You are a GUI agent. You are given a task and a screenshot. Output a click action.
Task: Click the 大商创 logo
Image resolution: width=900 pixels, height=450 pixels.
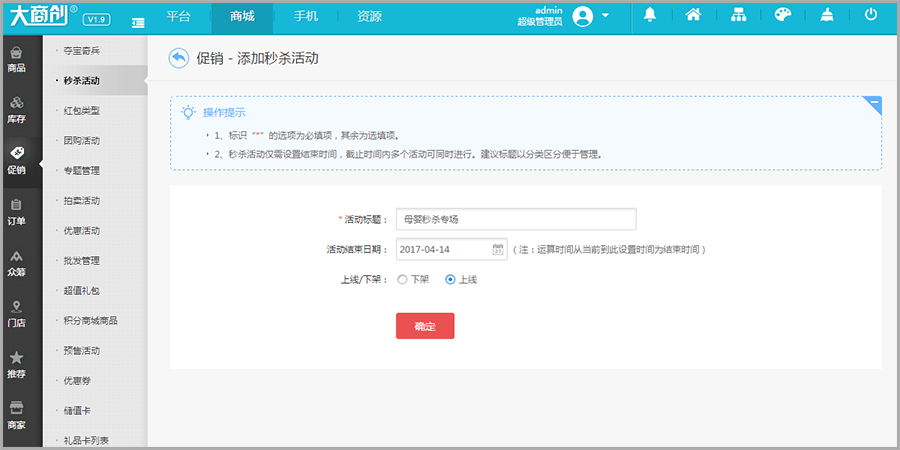(x=44, y=16)
